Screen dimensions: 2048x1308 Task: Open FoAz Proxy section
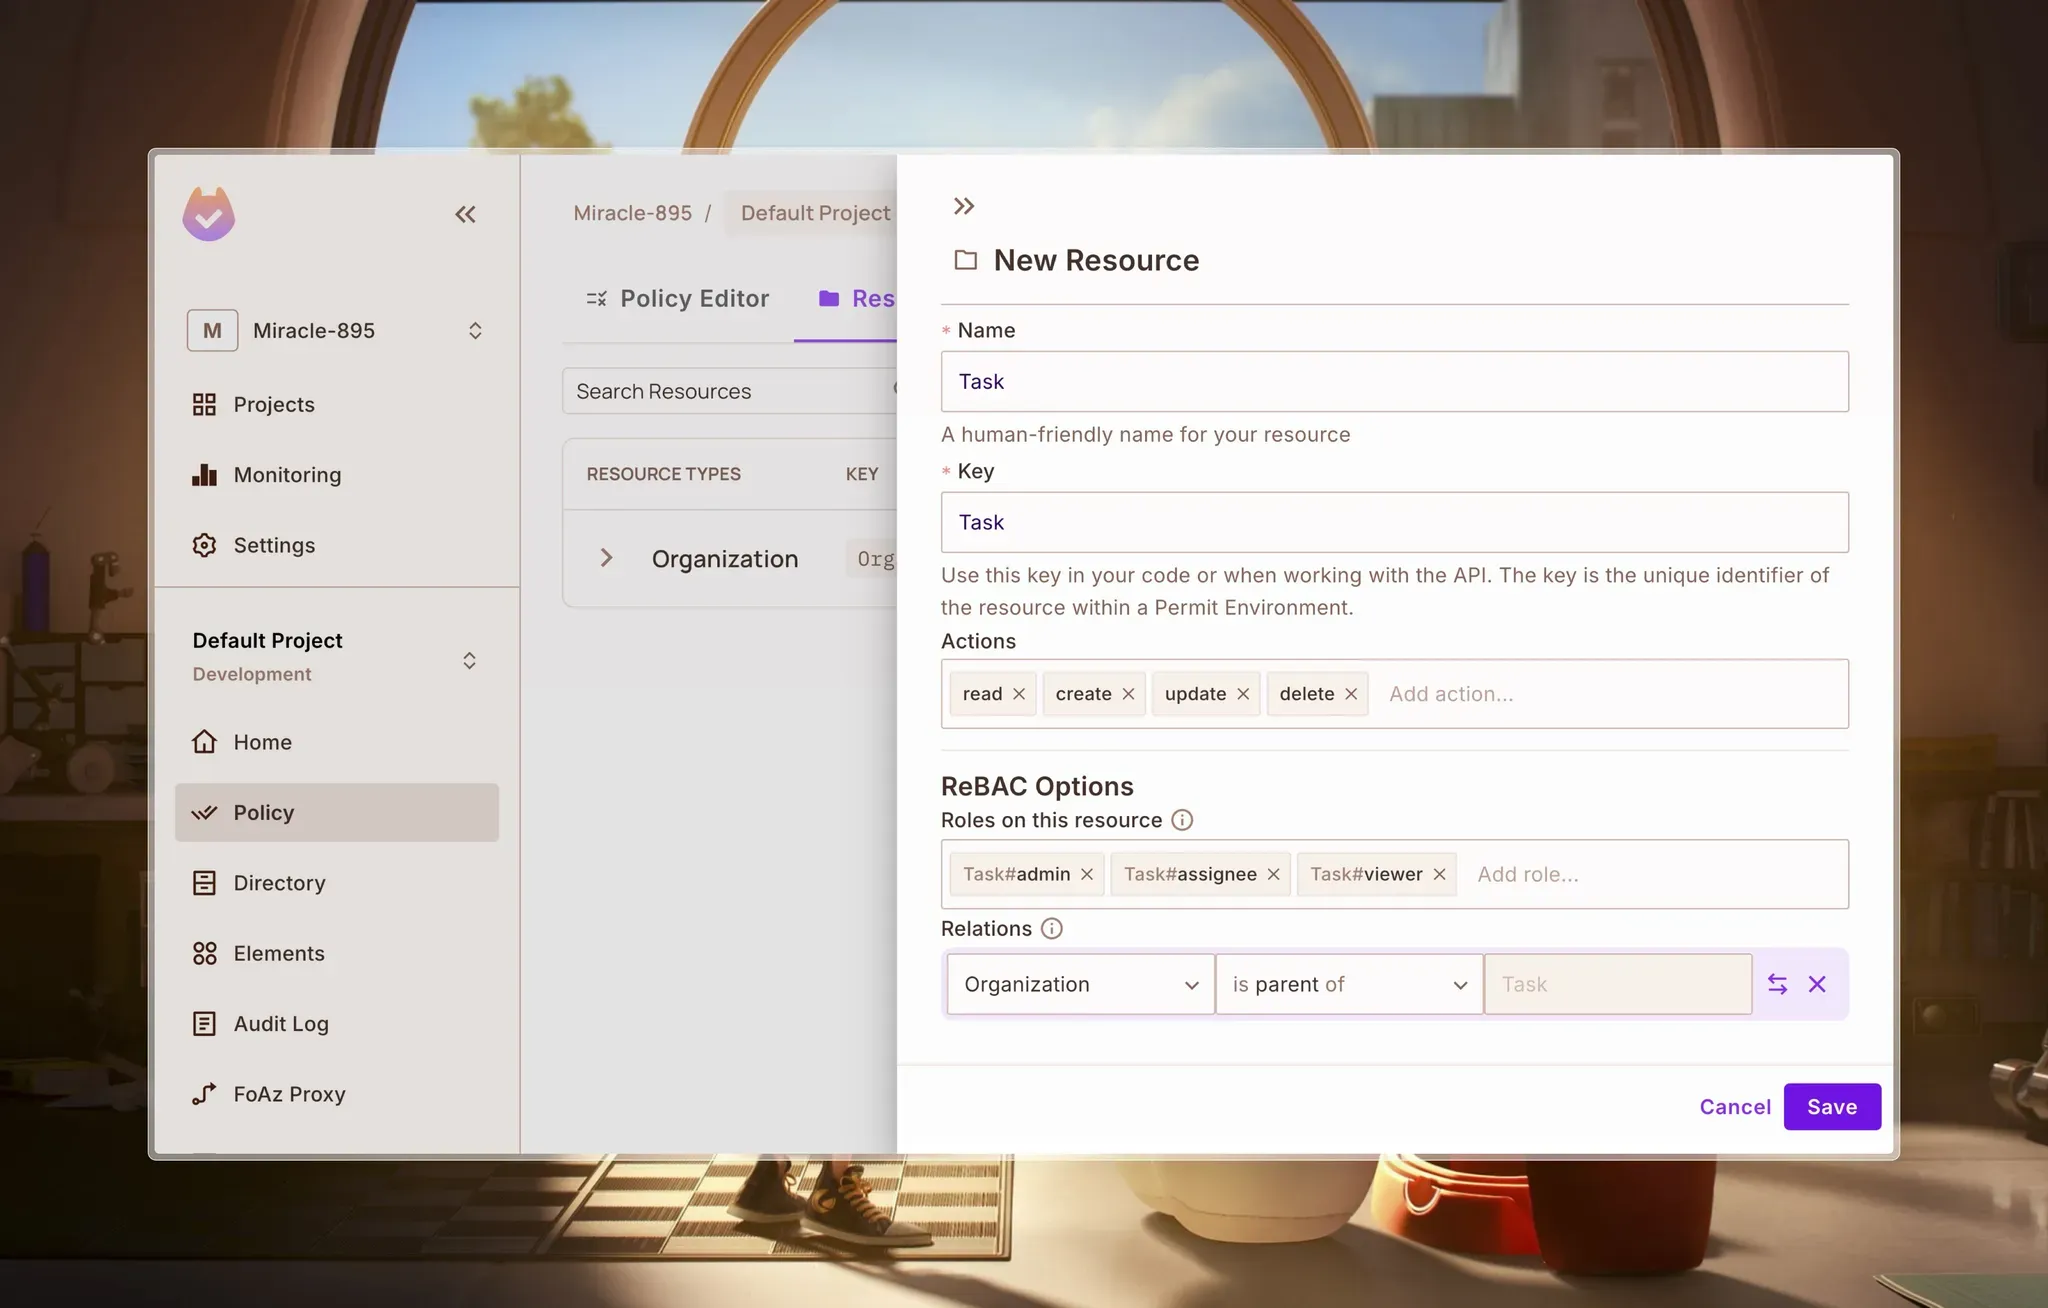(289, 1094)
